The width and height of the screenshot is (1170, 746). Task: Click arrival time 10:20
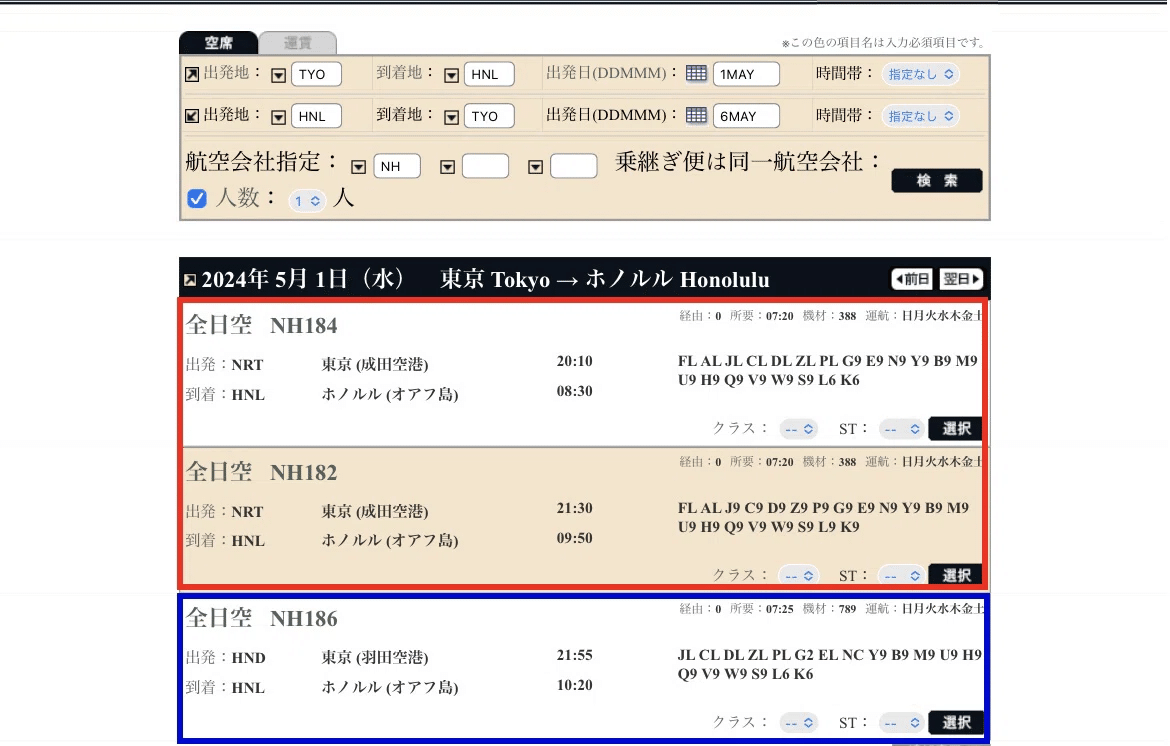click(575, 685)
